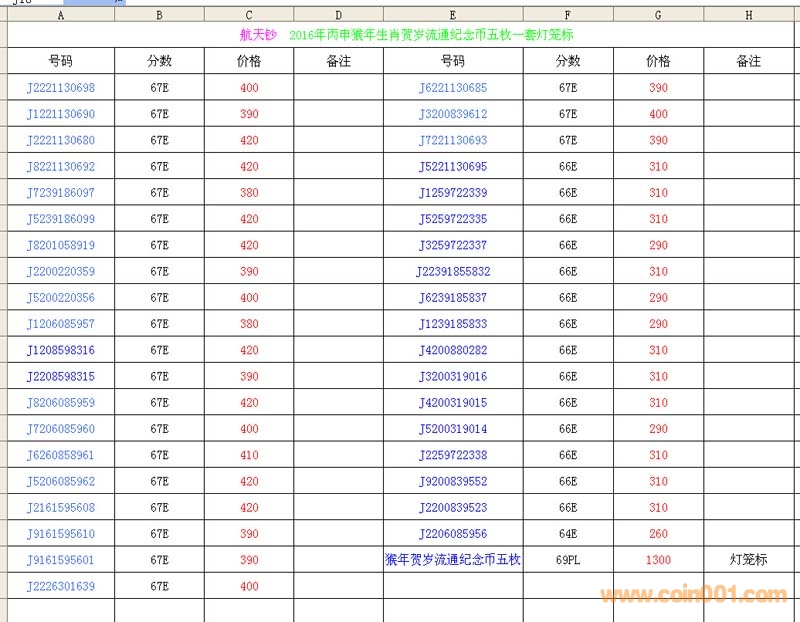Select column H header
Viewport: 800px width, 622px height.
point(748,15)
